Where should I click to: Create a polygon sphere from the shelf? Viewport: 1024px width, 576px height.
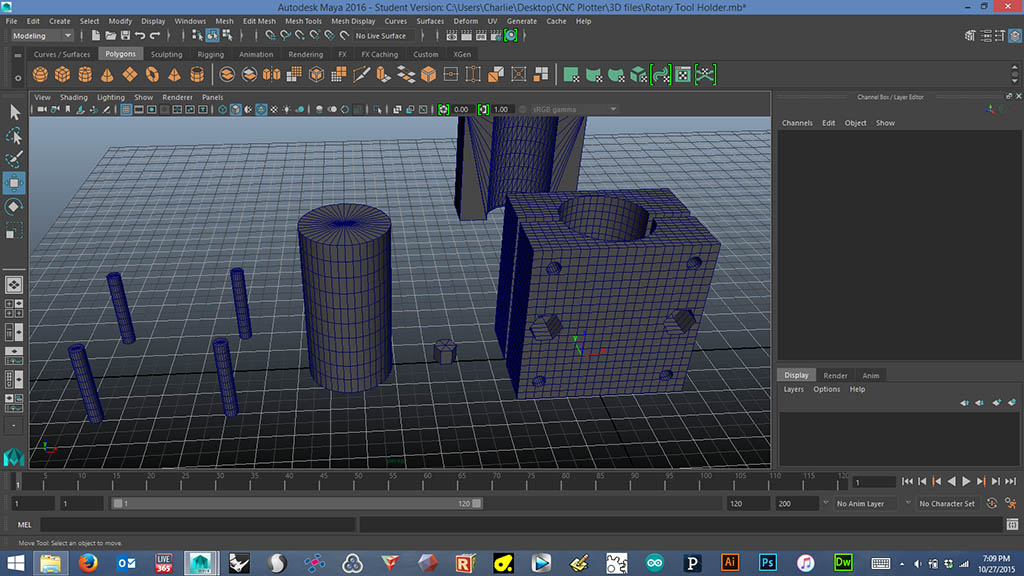pos(40,74)
